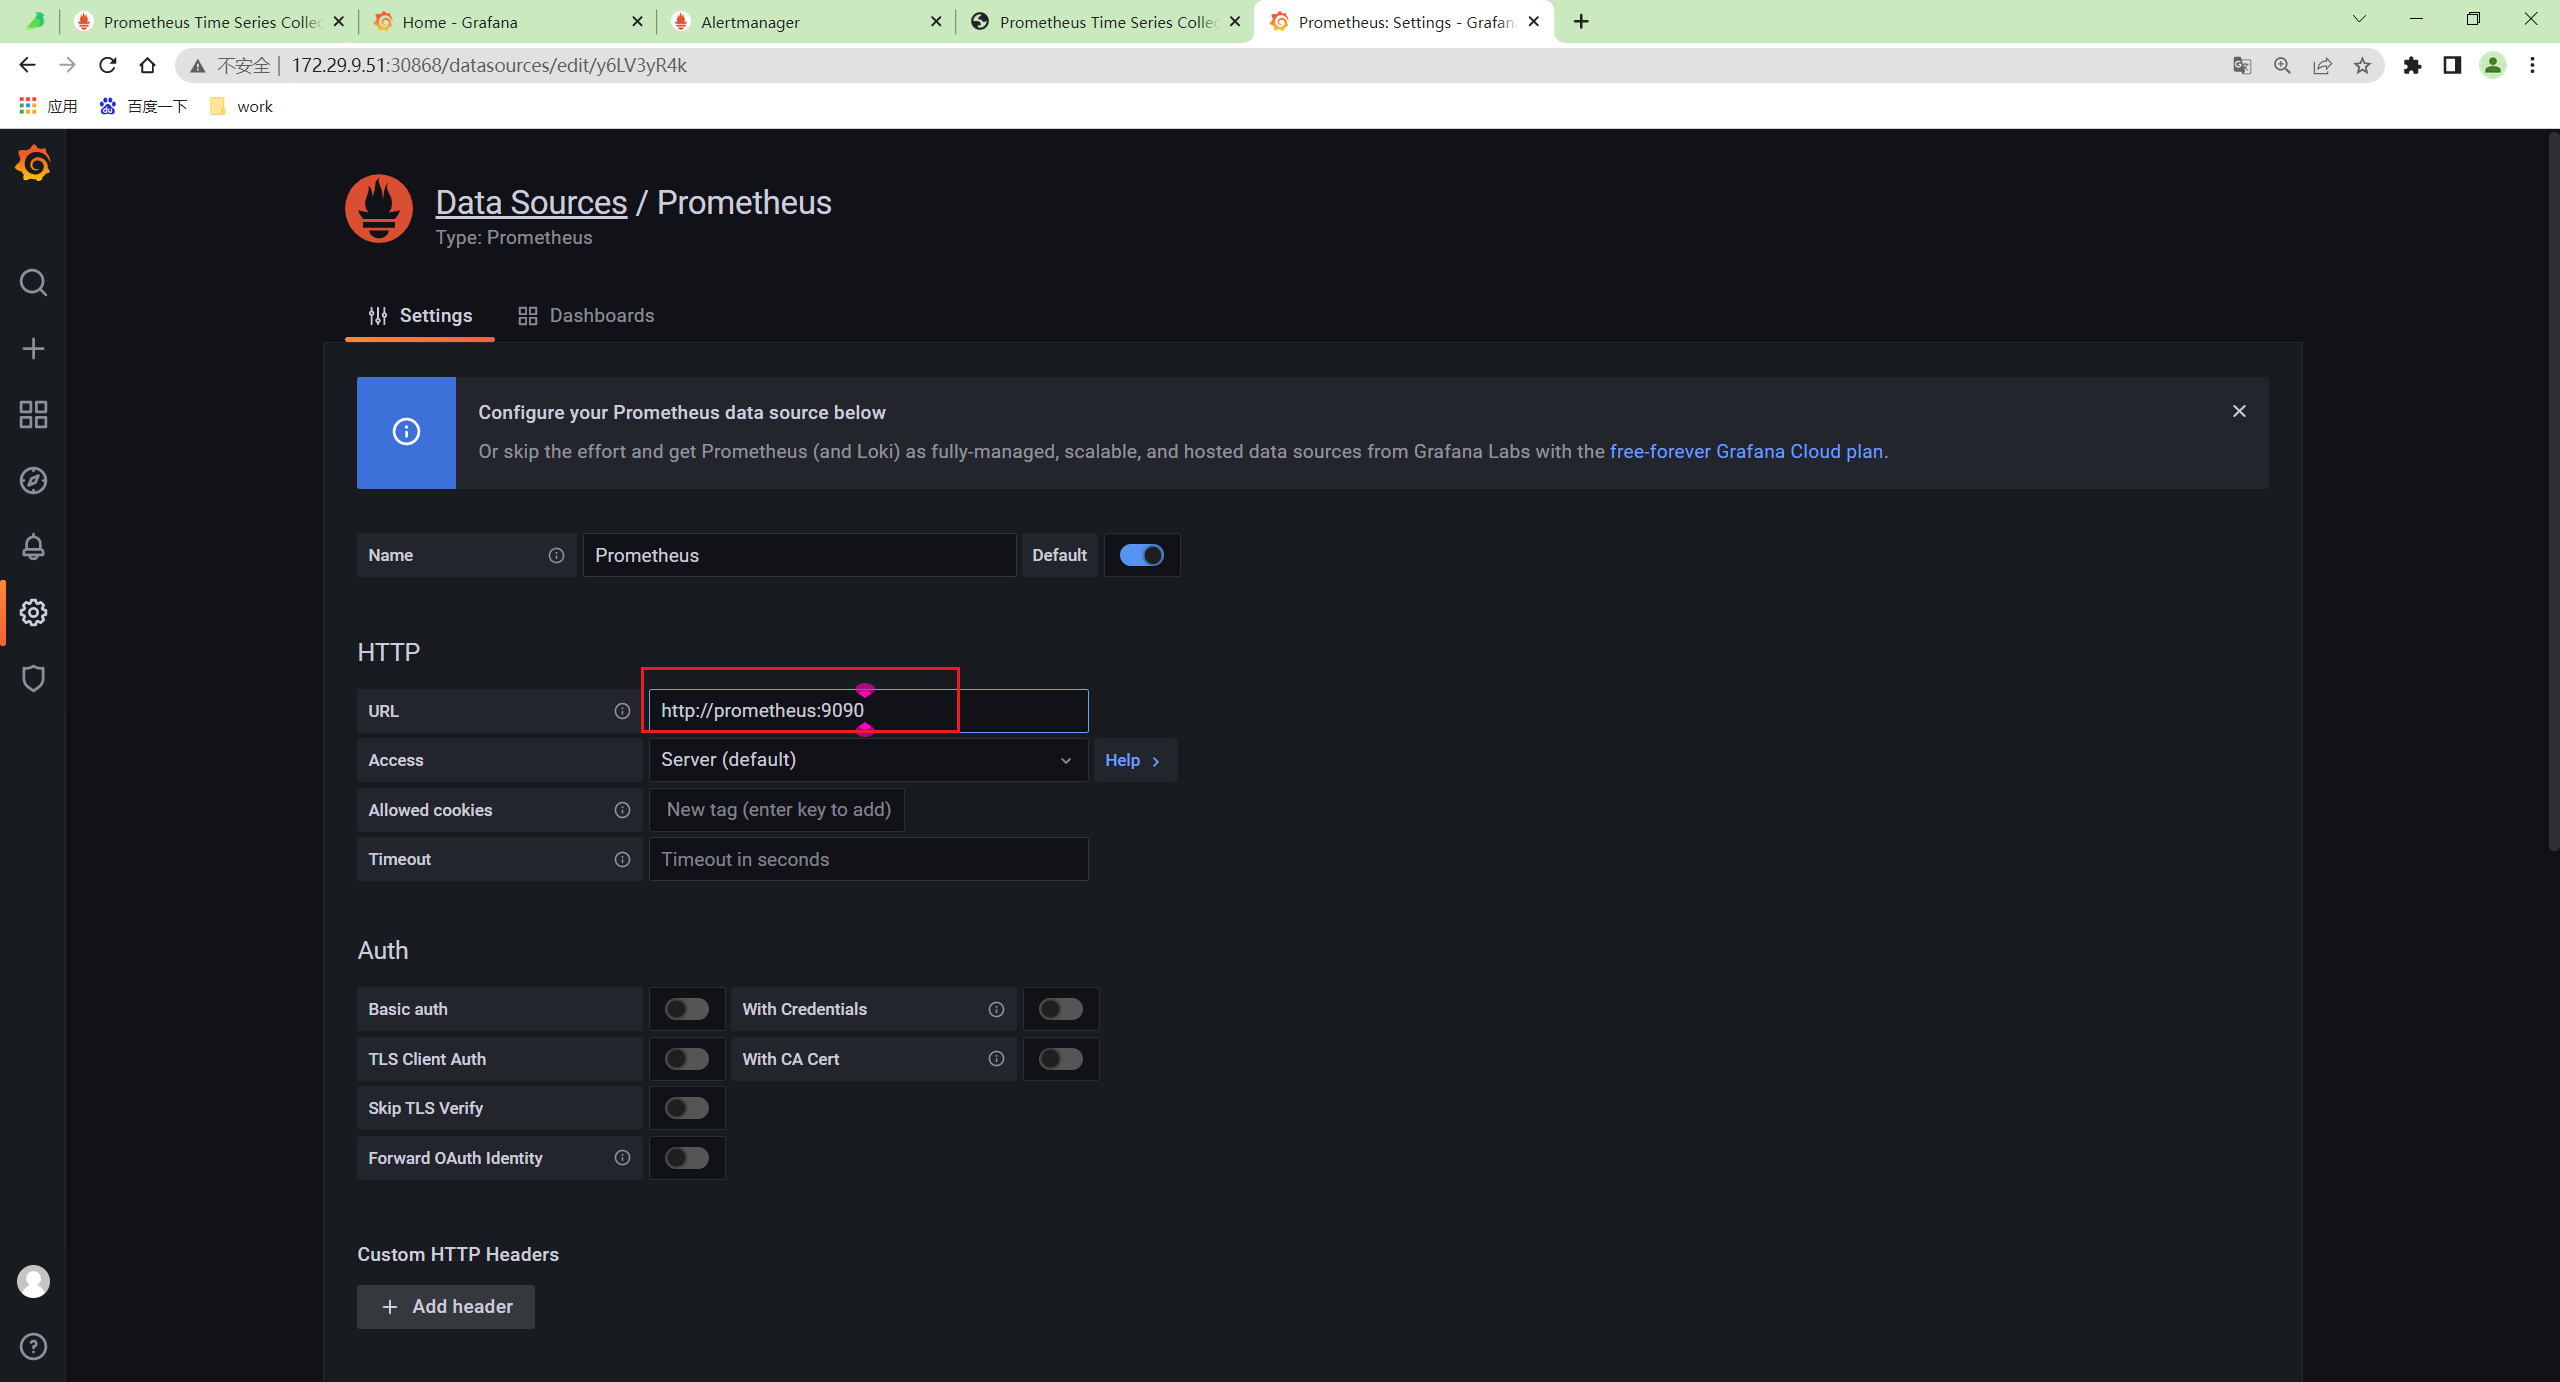
Task: Open the browser extensions puzzle icon
Action: click(x=2412, y=66)
